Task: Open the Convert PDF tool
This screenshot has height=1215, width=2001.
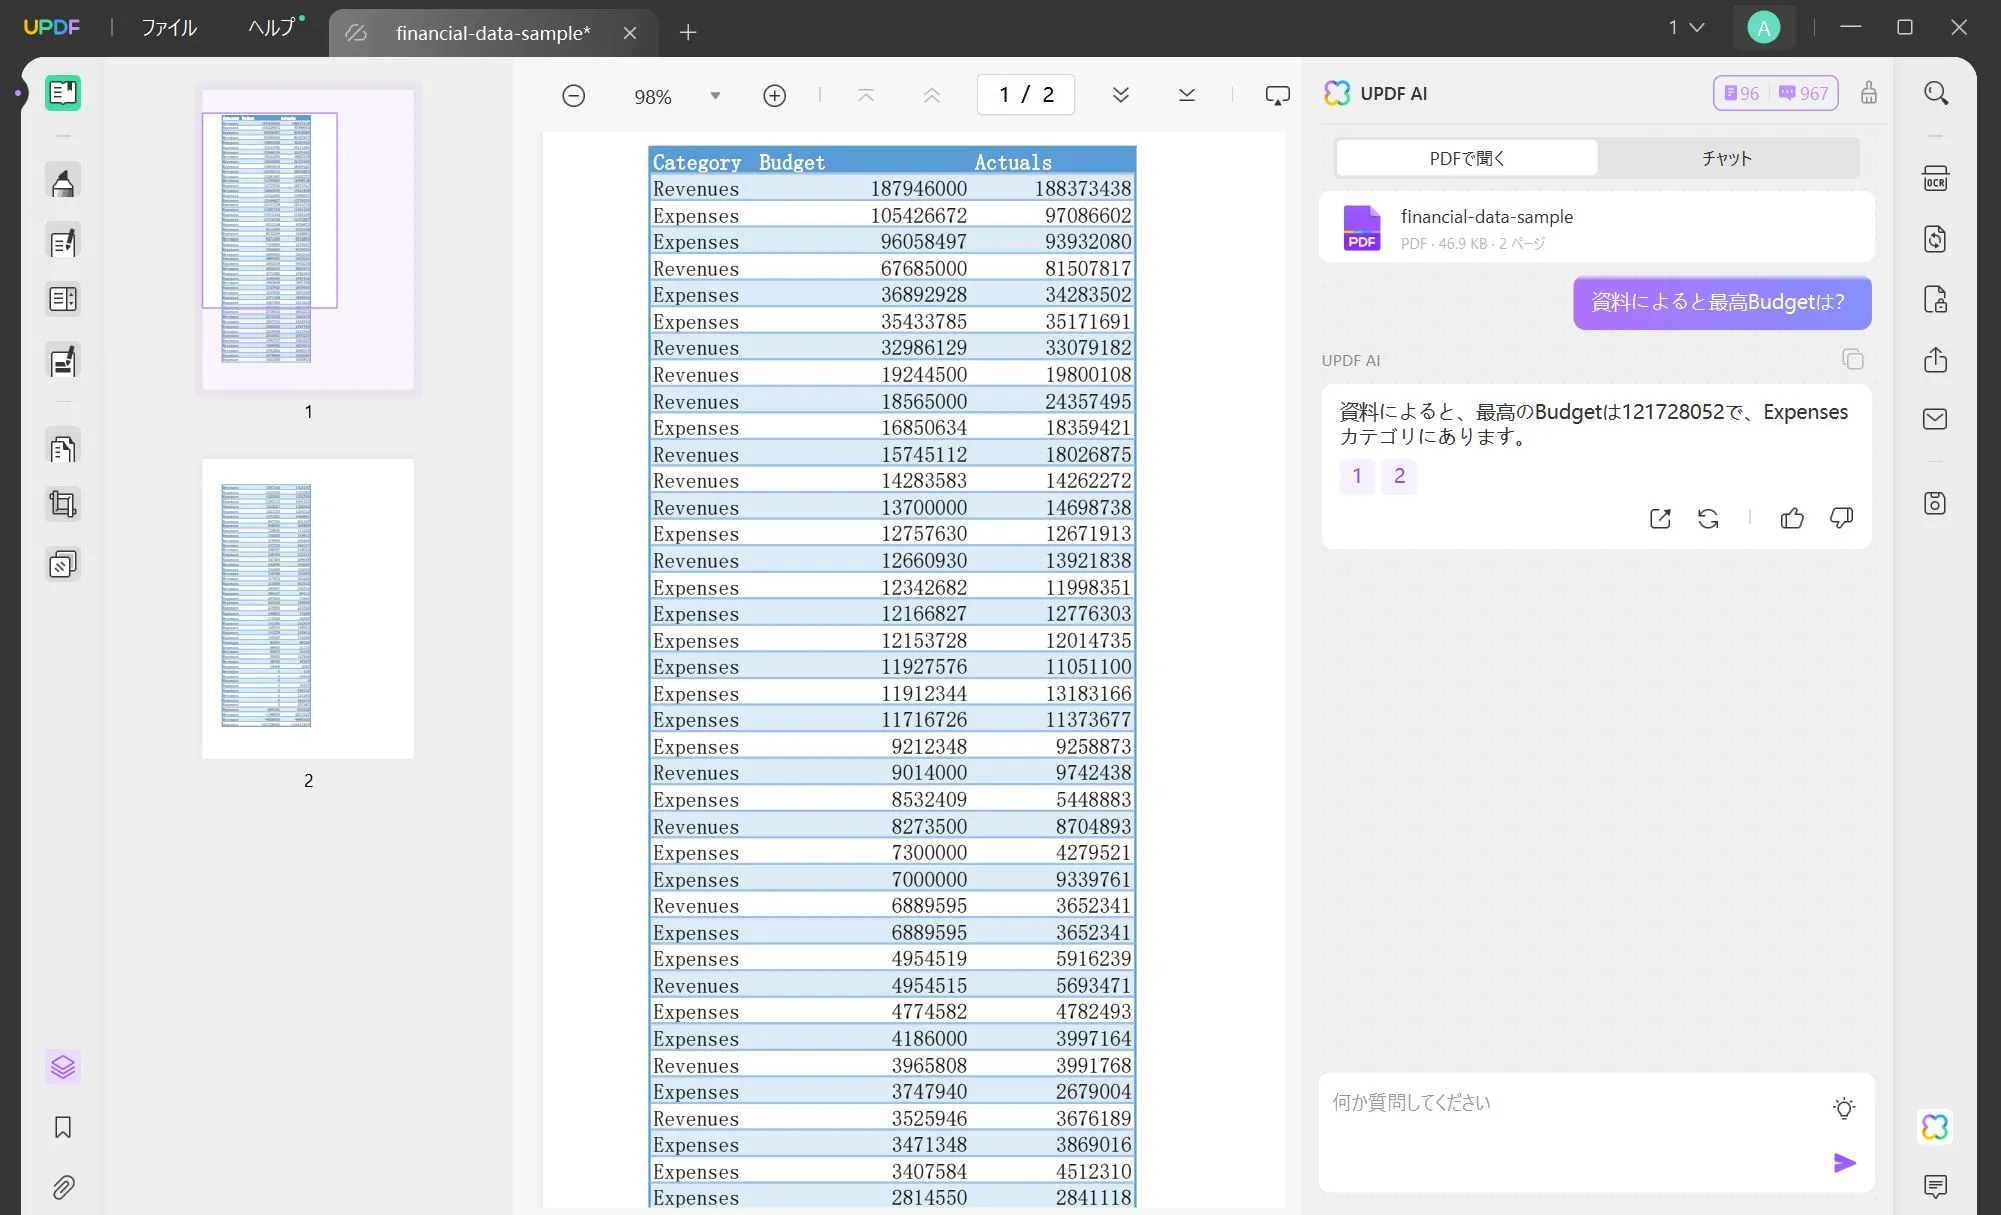Action: coord(1936,239)
